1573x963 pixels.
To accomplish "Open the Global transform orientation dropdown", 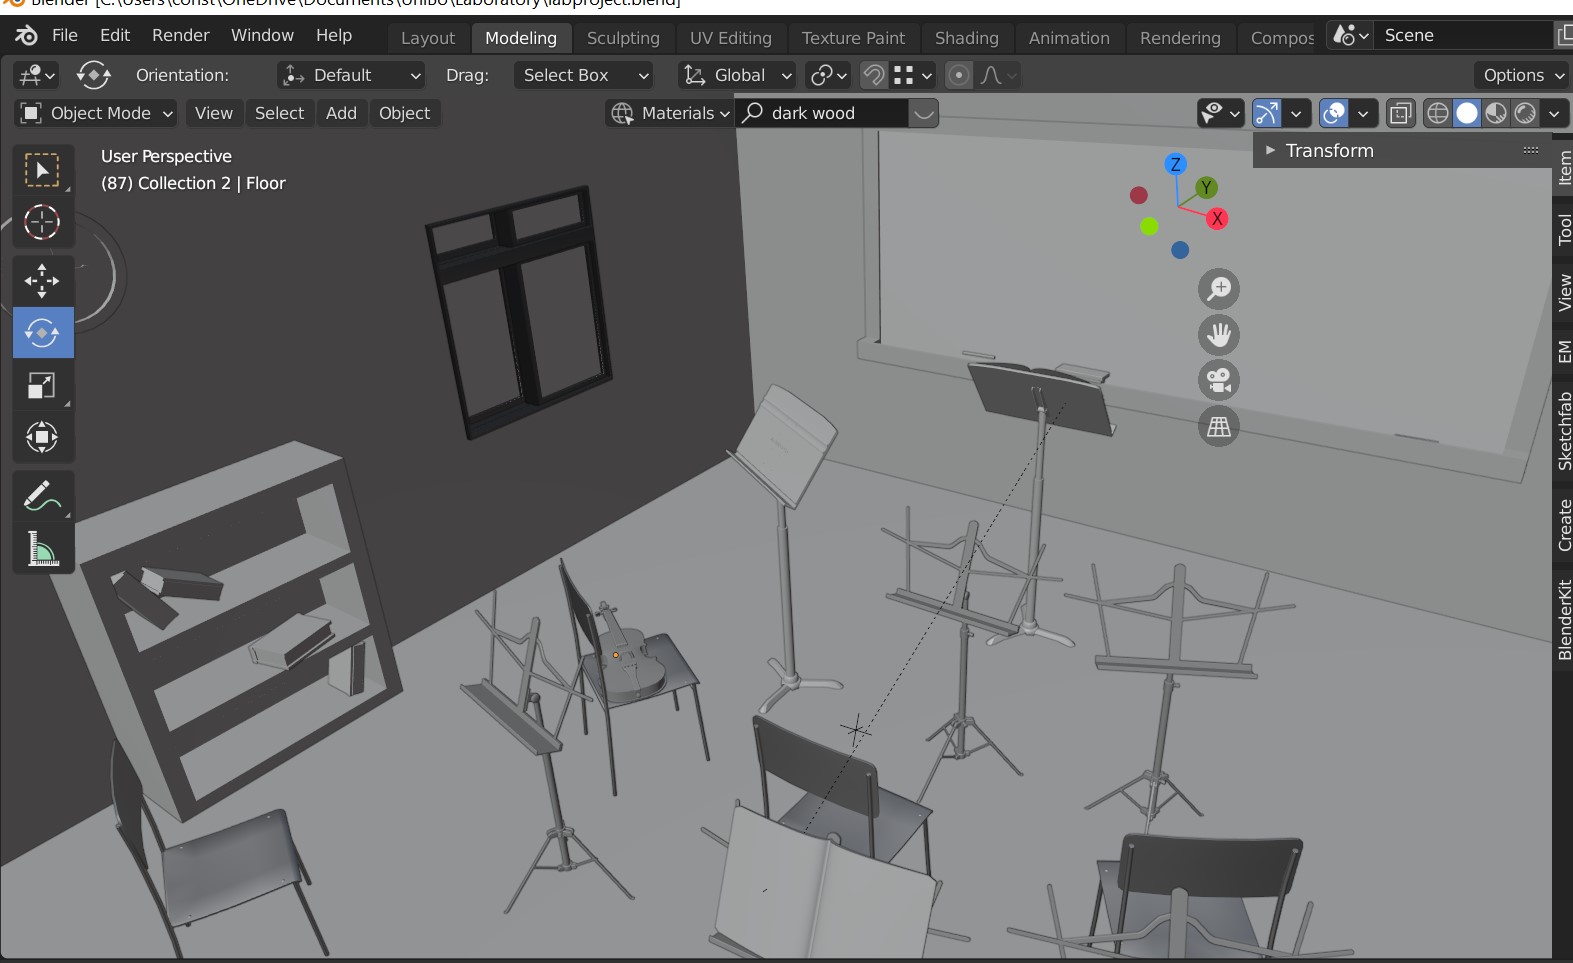I will point(738,75).
